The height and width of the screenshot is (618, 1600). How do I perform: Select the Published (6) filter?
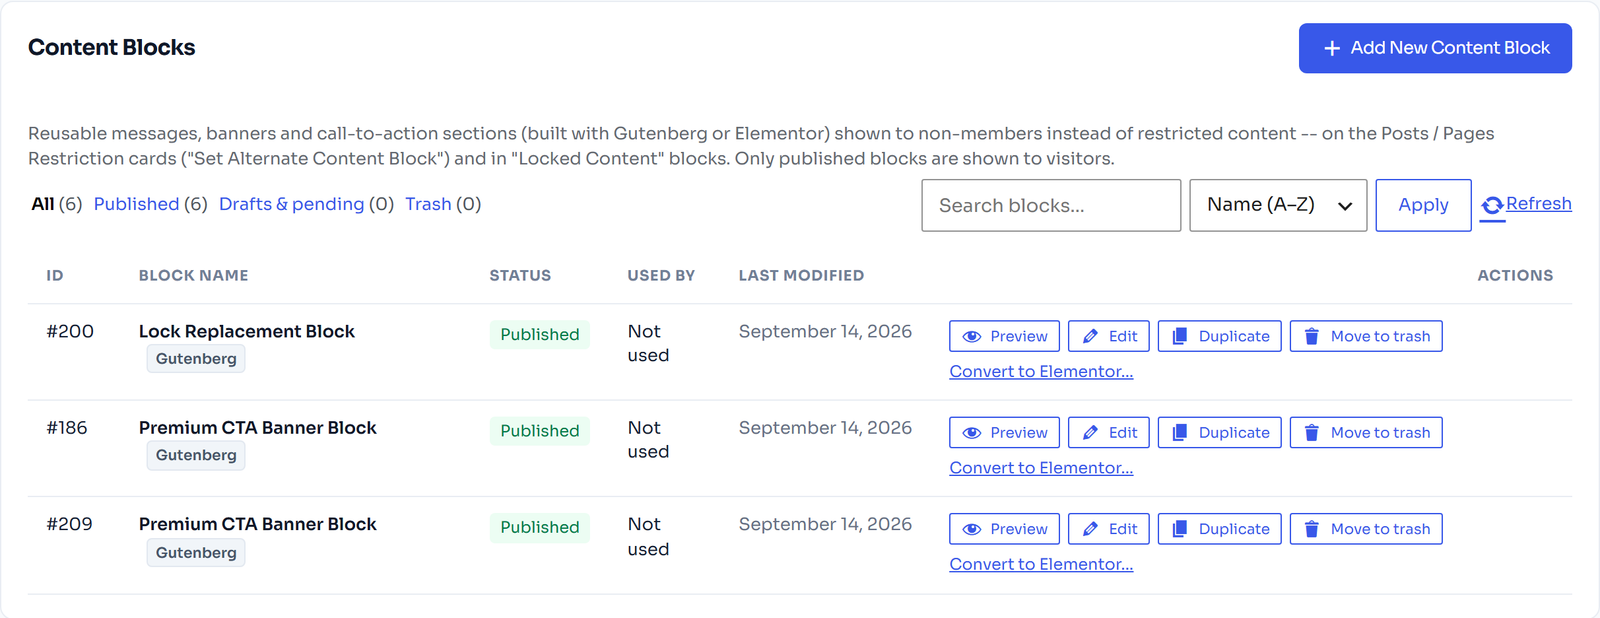click(150, 204)
